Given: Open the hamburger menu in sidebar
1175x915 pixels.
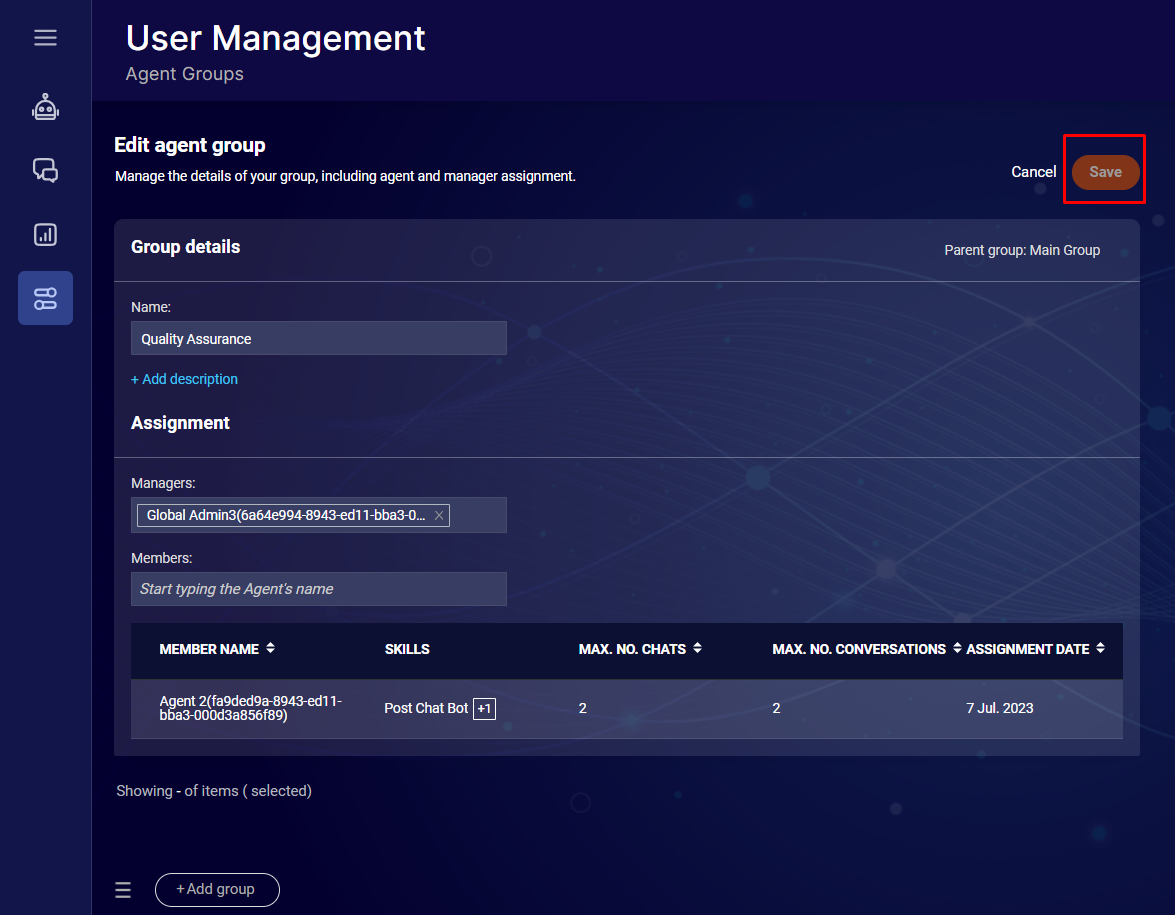Looking at the screenshot, I should (45, 37).
